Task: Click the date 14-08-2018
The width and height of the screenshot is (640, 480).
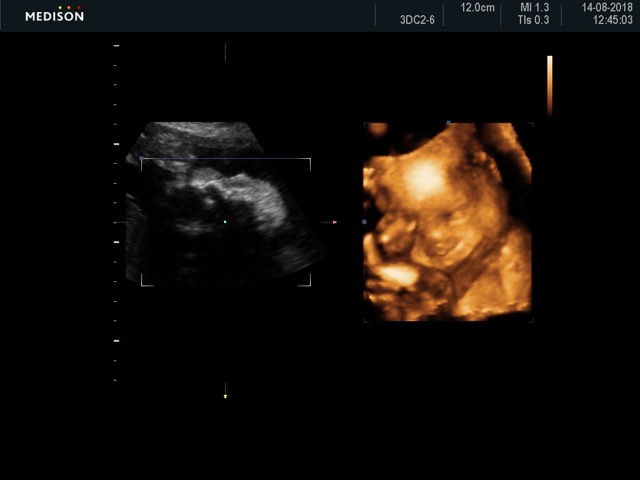Action: coord(607,7)
